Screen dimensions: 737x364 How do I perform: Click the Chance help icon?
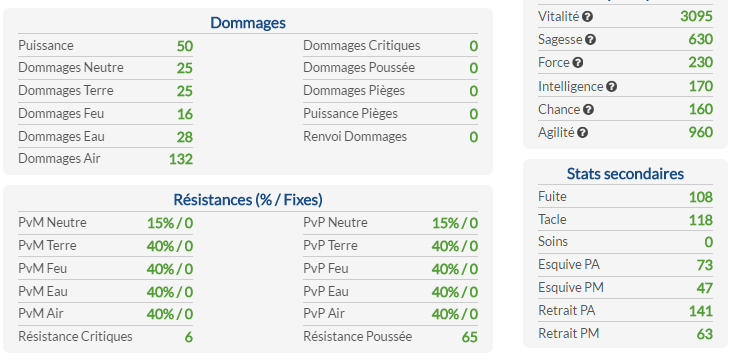588,110
